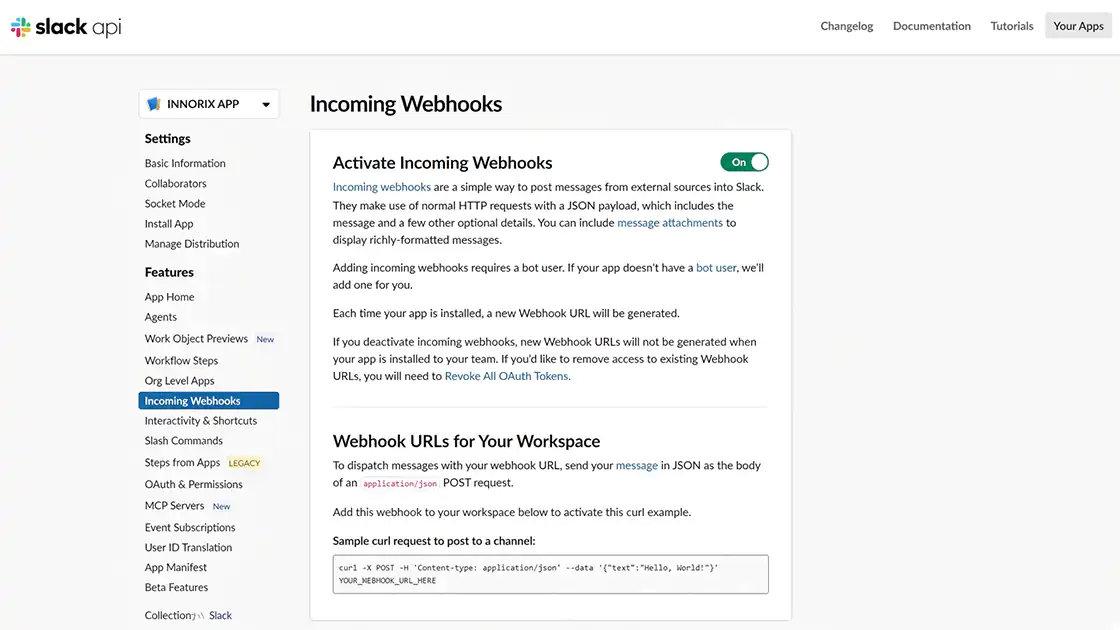
Task: Open MCP Servers page
Action: pos(174,506)
